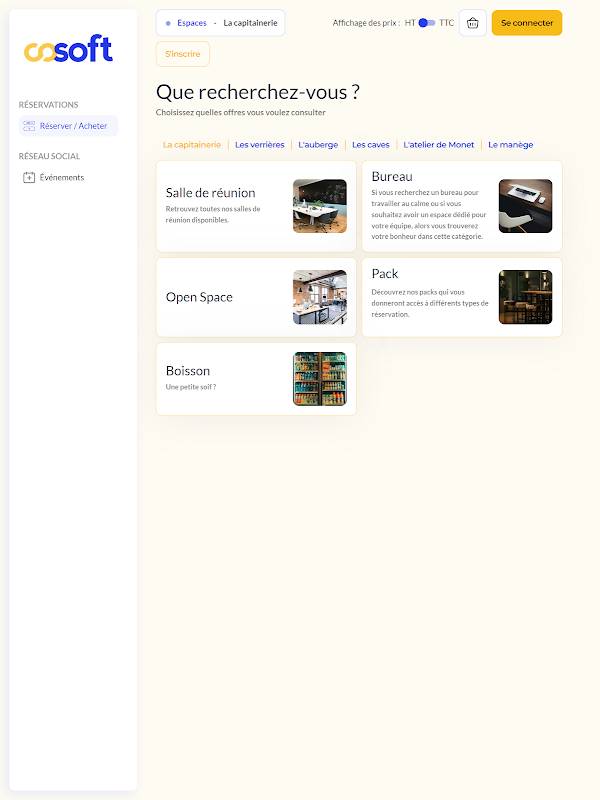Screen dimensions: 600x800
Task: Select the Pack offer card
Action: pyautogui.click(x=462, y=297)
